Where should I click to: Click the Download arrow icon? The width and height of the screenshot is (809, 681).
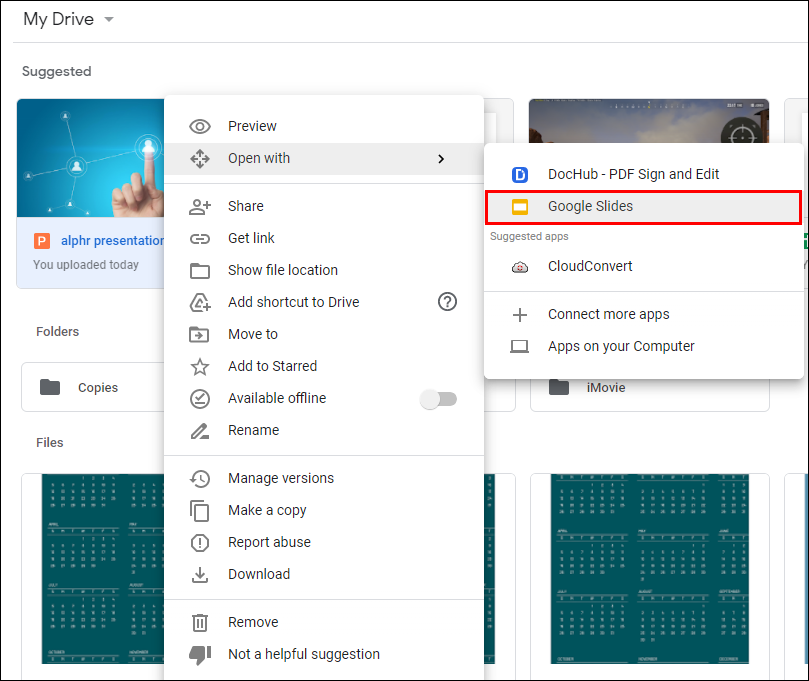tap(200, 574)
